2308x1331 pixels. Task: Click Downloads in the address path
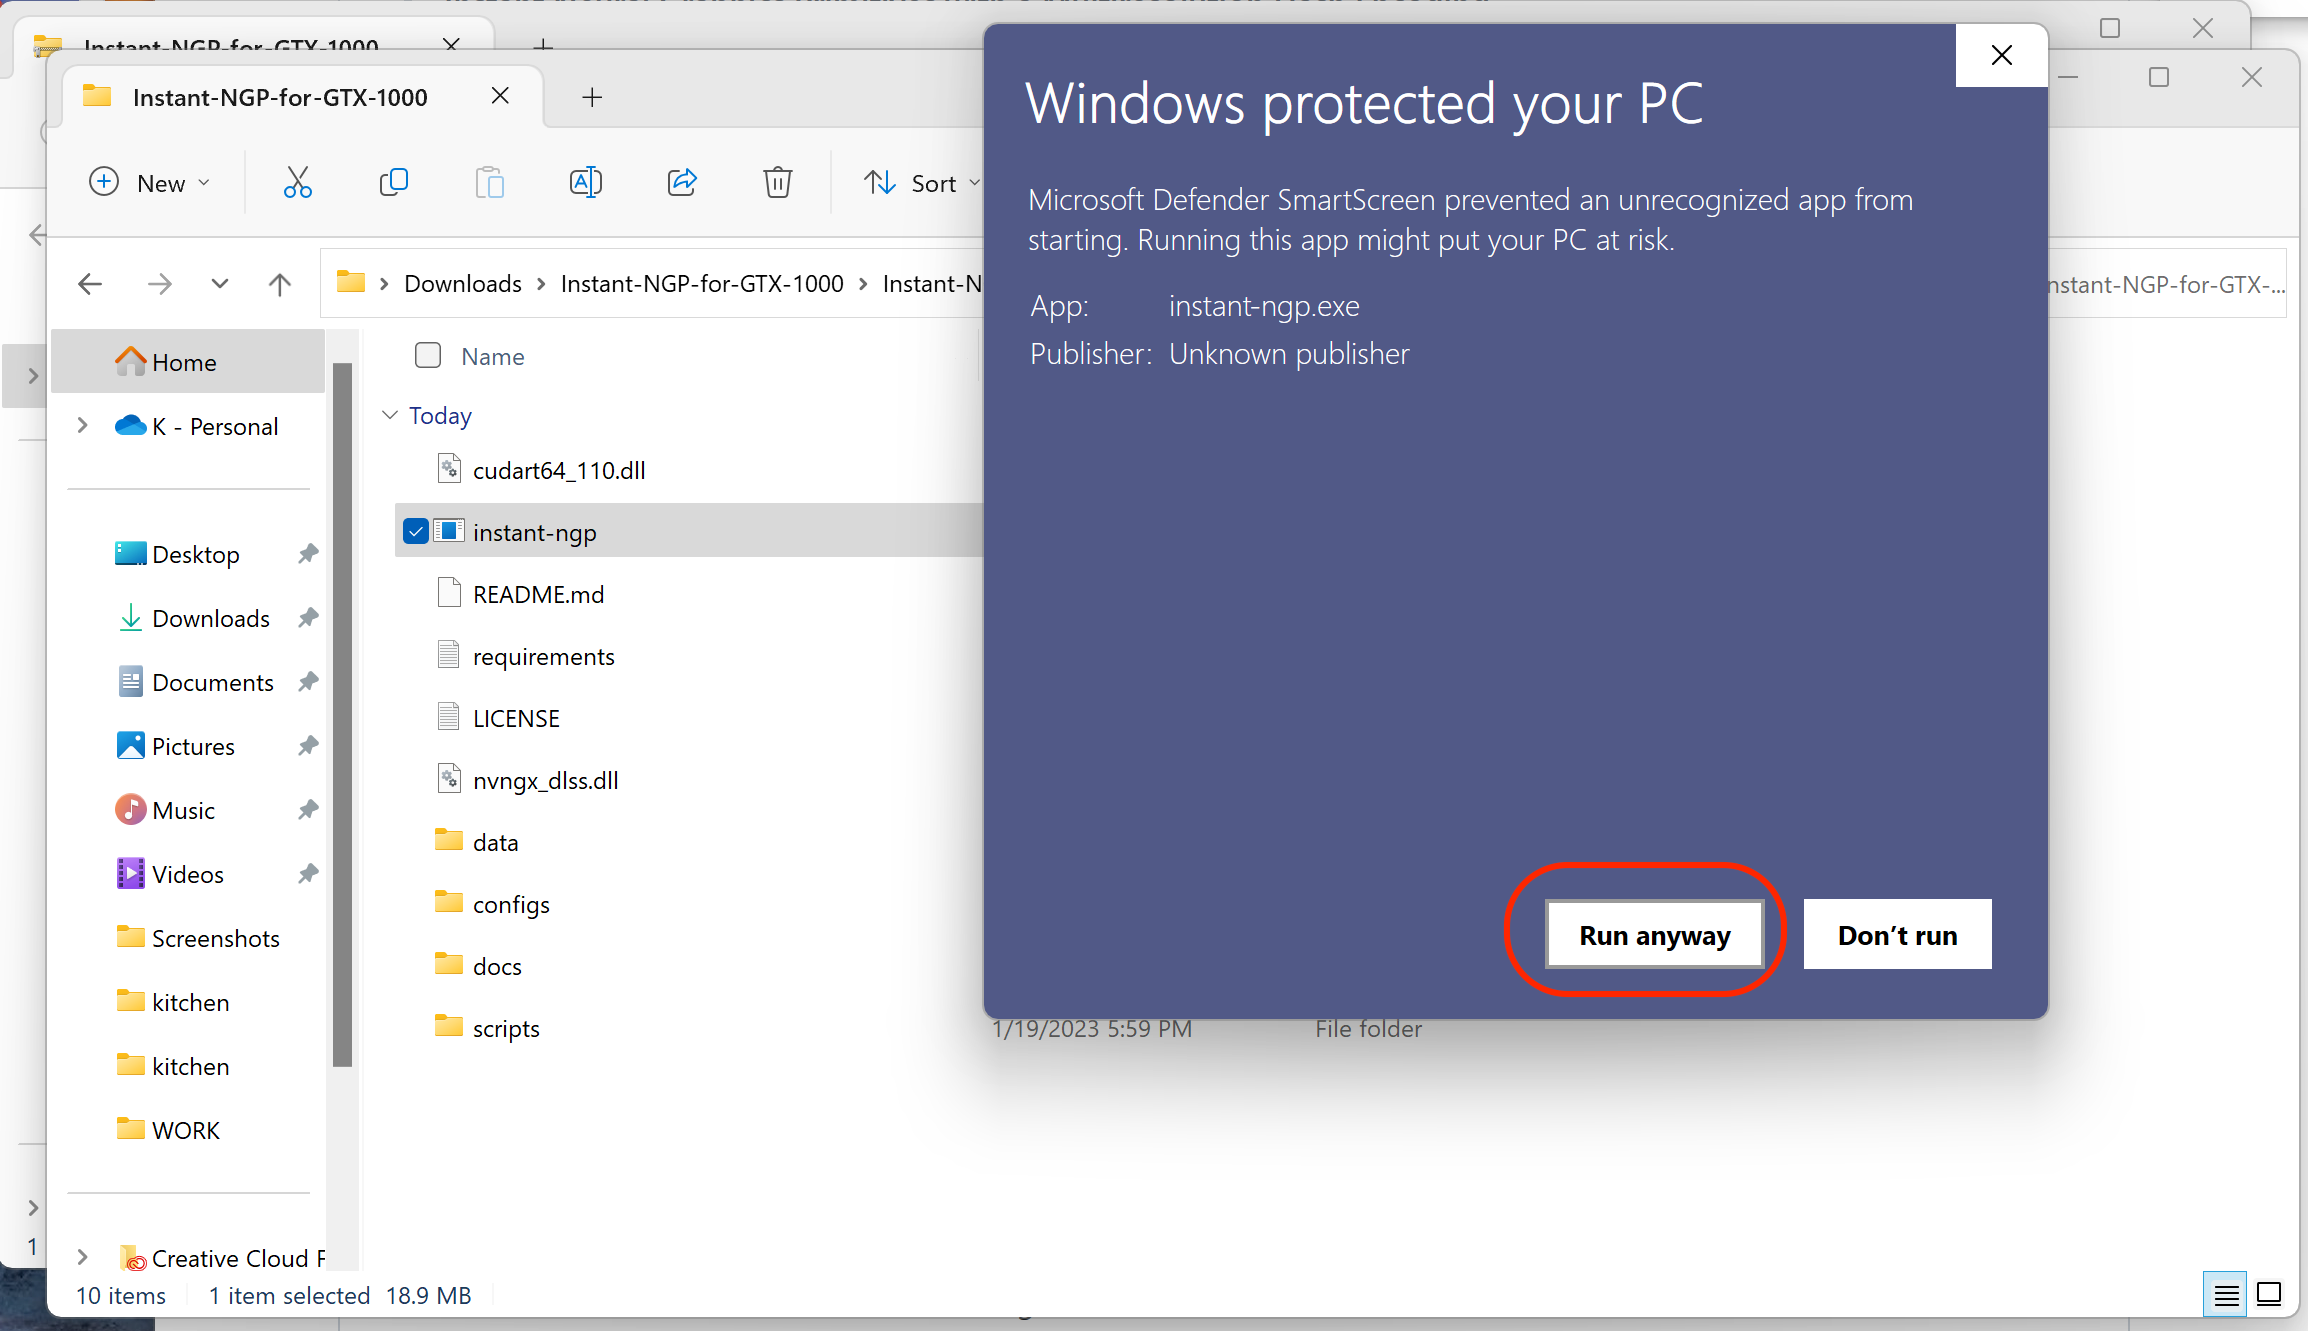[463, 284]
